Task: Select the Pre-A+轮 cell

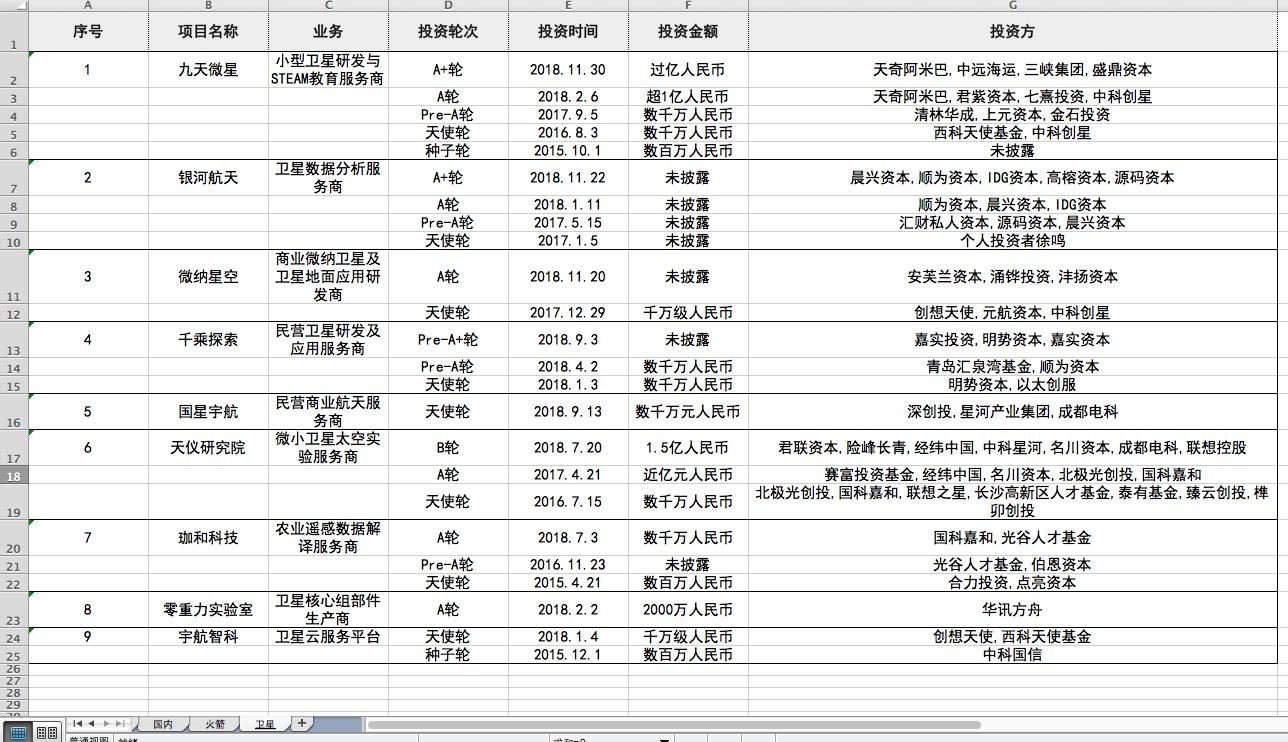Action: (448, 340)
